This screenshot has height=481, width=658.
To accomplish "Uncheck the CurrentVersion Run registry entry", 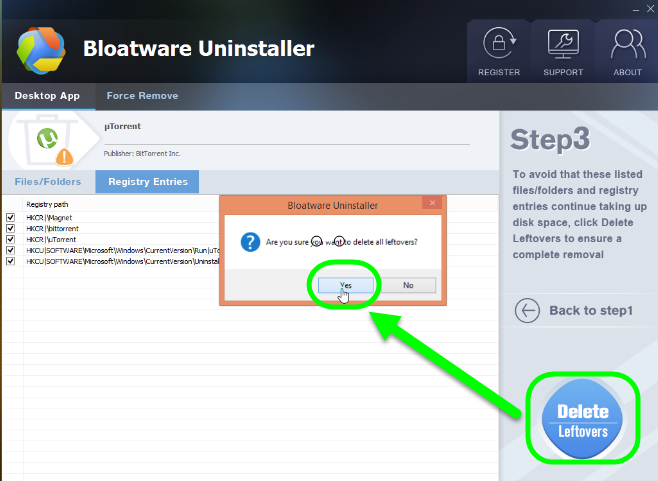I will pos(10,250).
